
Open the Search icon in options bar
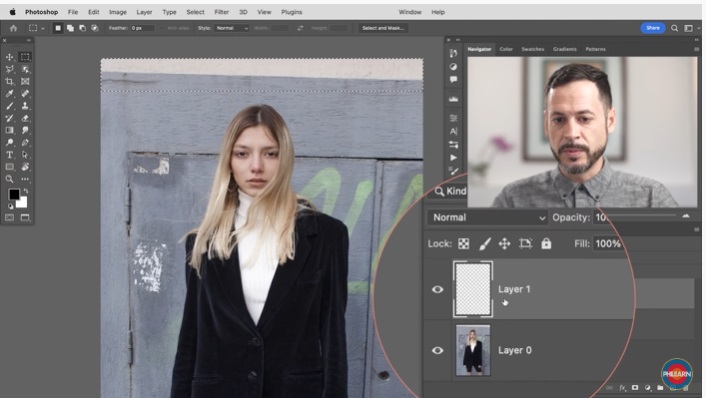[674, 28]
